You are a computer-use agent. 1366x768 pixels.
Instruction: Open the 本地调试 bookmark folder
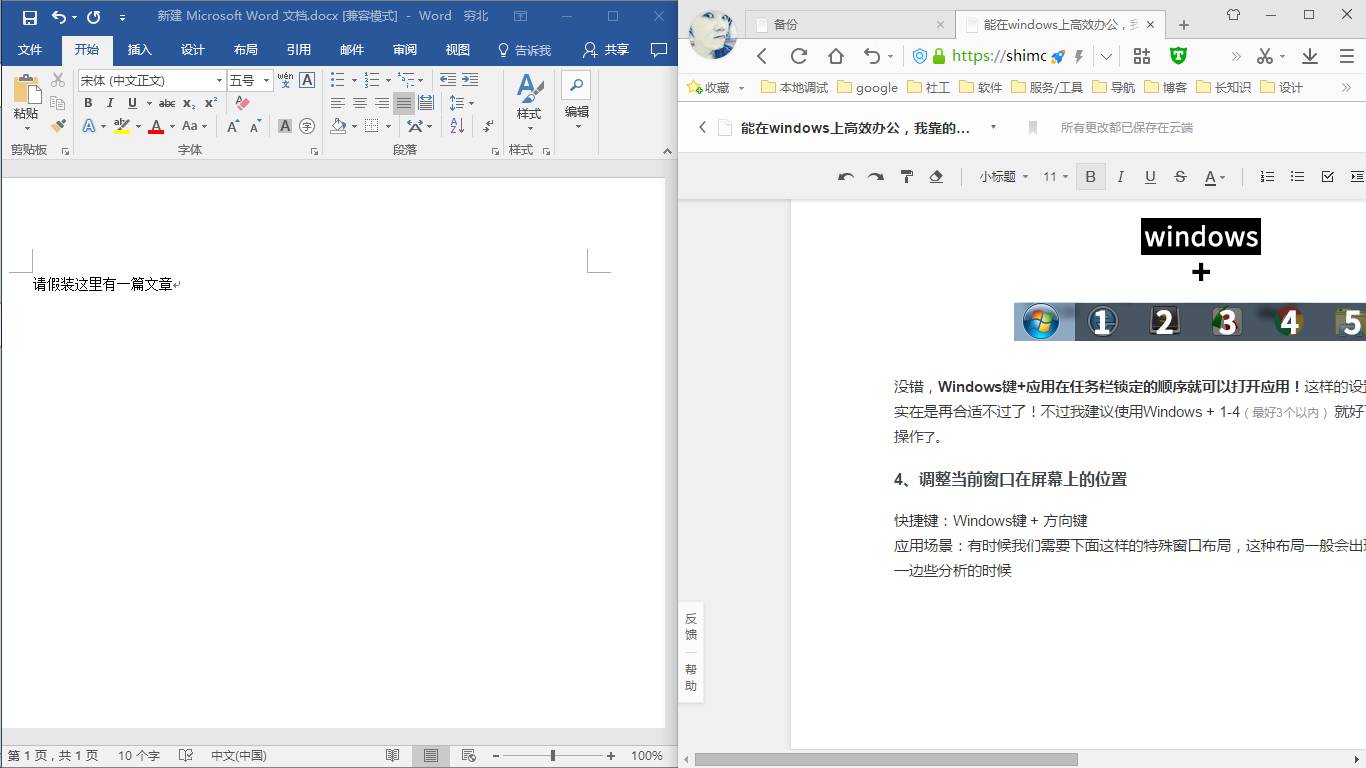(794, 88)
